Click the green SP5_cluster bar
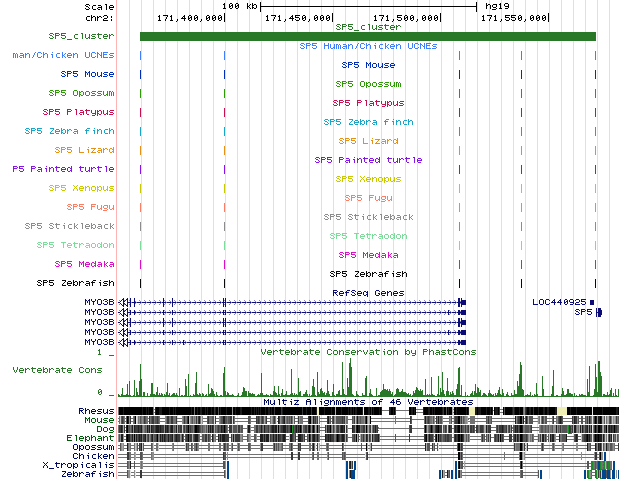The image size is (620, 479). click(367, 37)
